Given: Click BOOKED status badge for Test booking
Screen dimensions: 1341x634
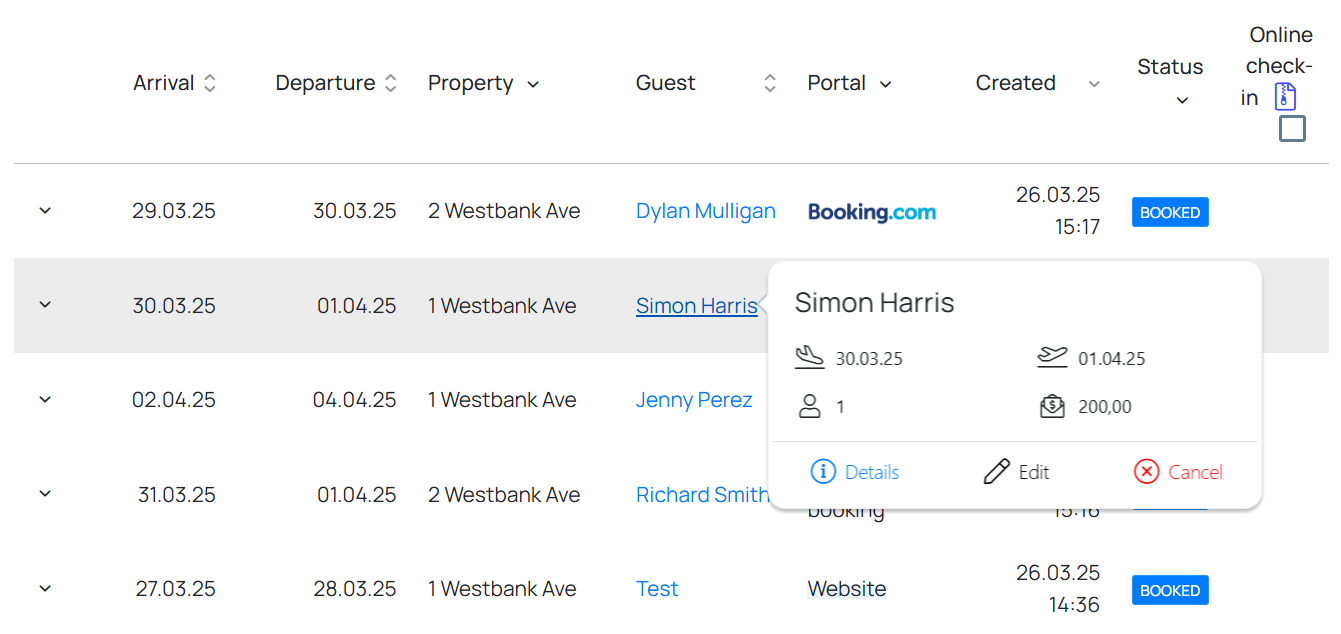Looking at the screenshot, I should point(1170,590).
